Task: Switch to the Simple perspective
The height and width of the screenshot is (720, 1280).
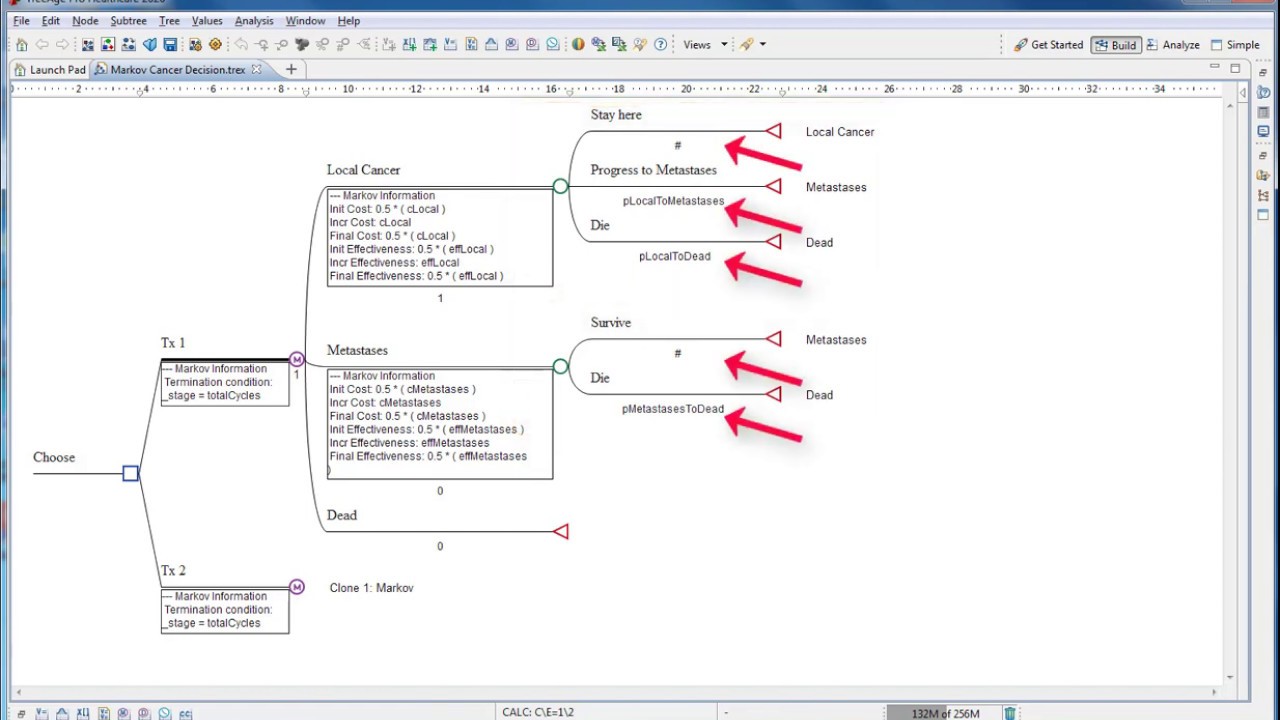Action: pos(1235,45)
